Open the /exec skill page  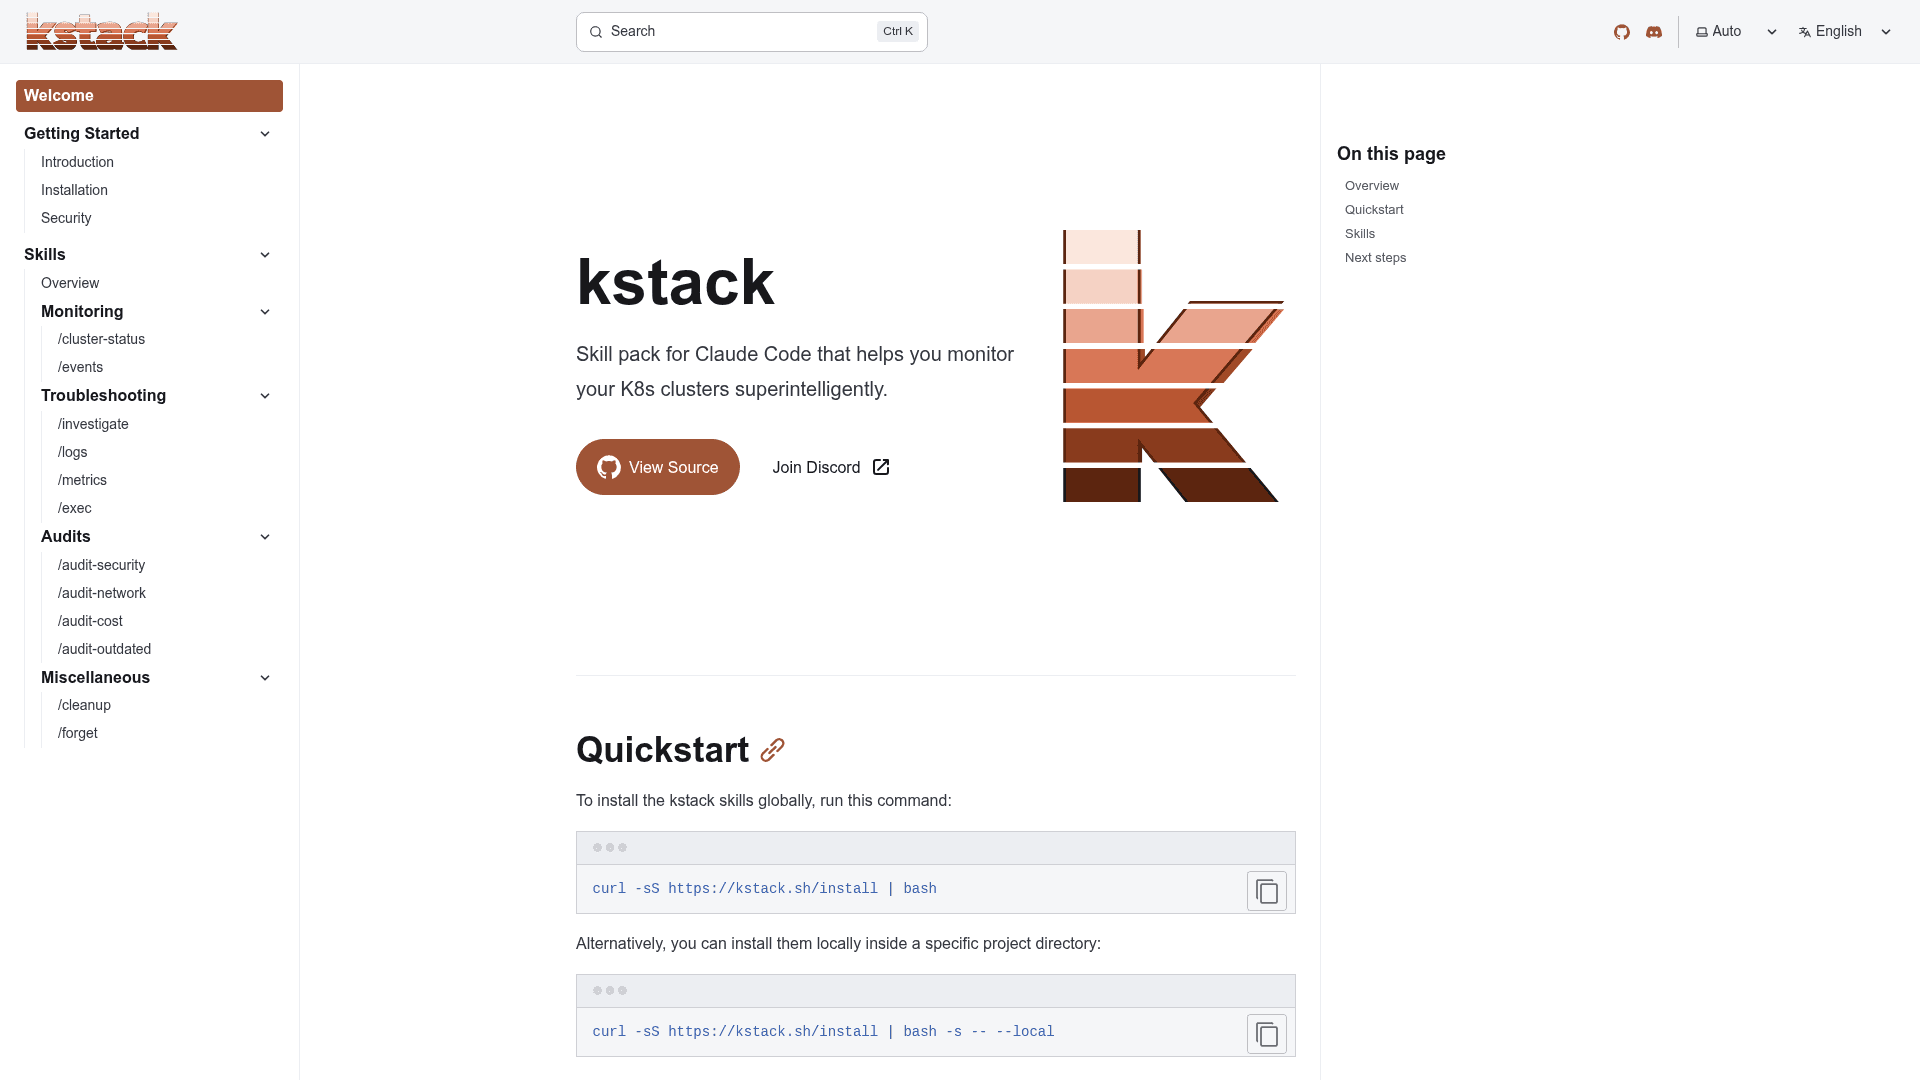[x=74, y=508]
